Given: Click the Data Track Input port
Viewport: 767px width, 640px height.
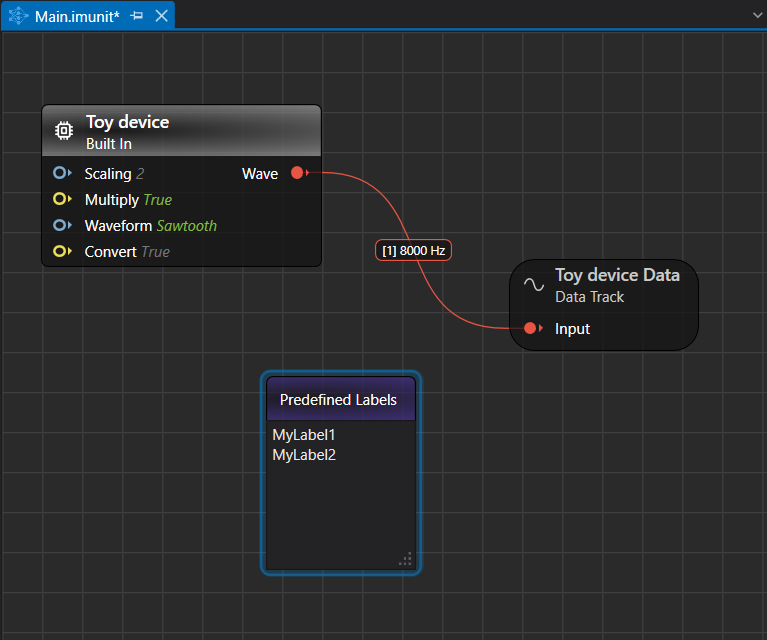Looking at the screenshot, I should [x=531, y=328].
